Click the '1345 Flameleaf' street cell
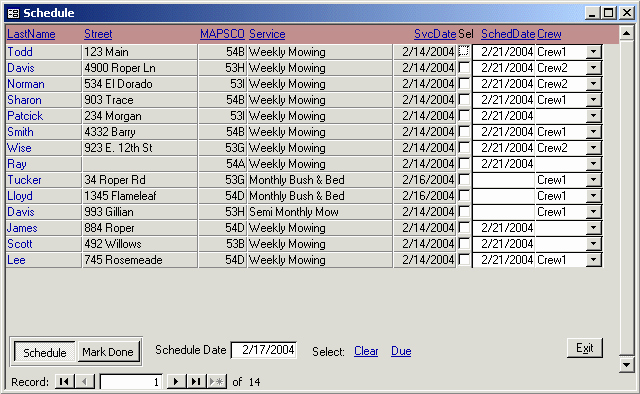Image resolution: width=640 pixels, height=394 pixels. [x=140, y=196]
